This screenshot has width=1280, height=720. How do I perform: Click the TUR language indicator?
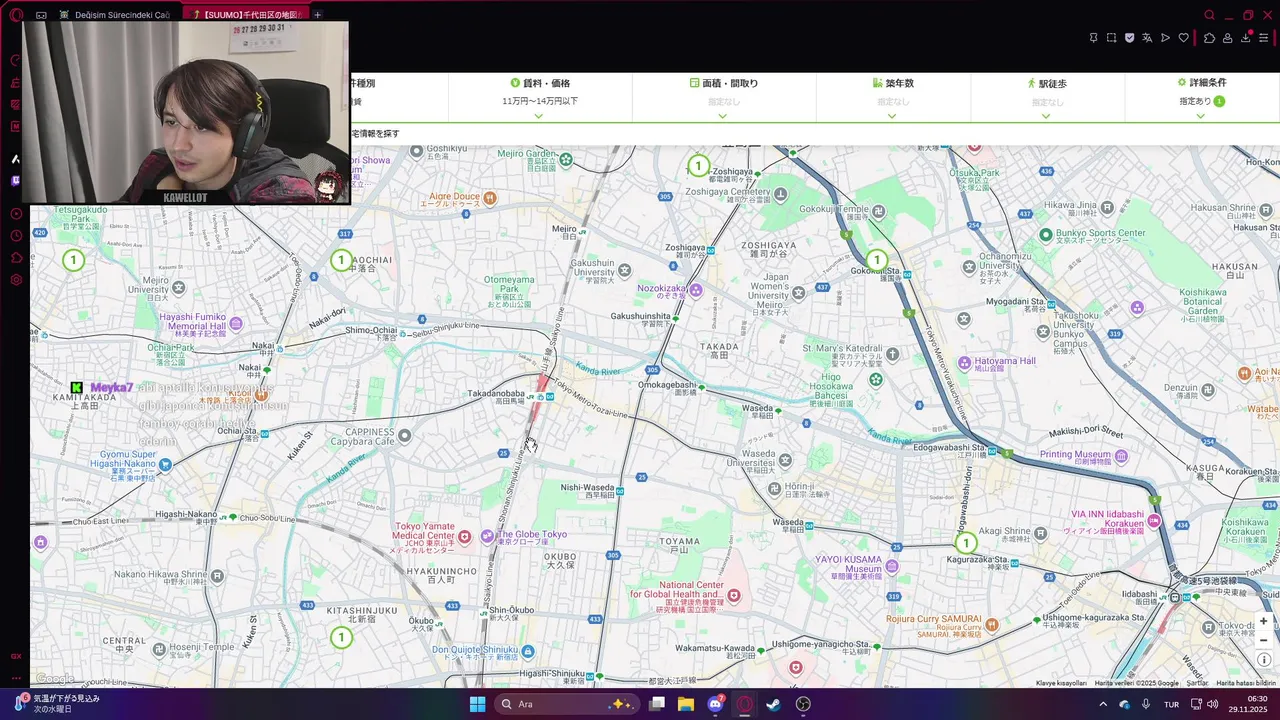[1170, 704]
